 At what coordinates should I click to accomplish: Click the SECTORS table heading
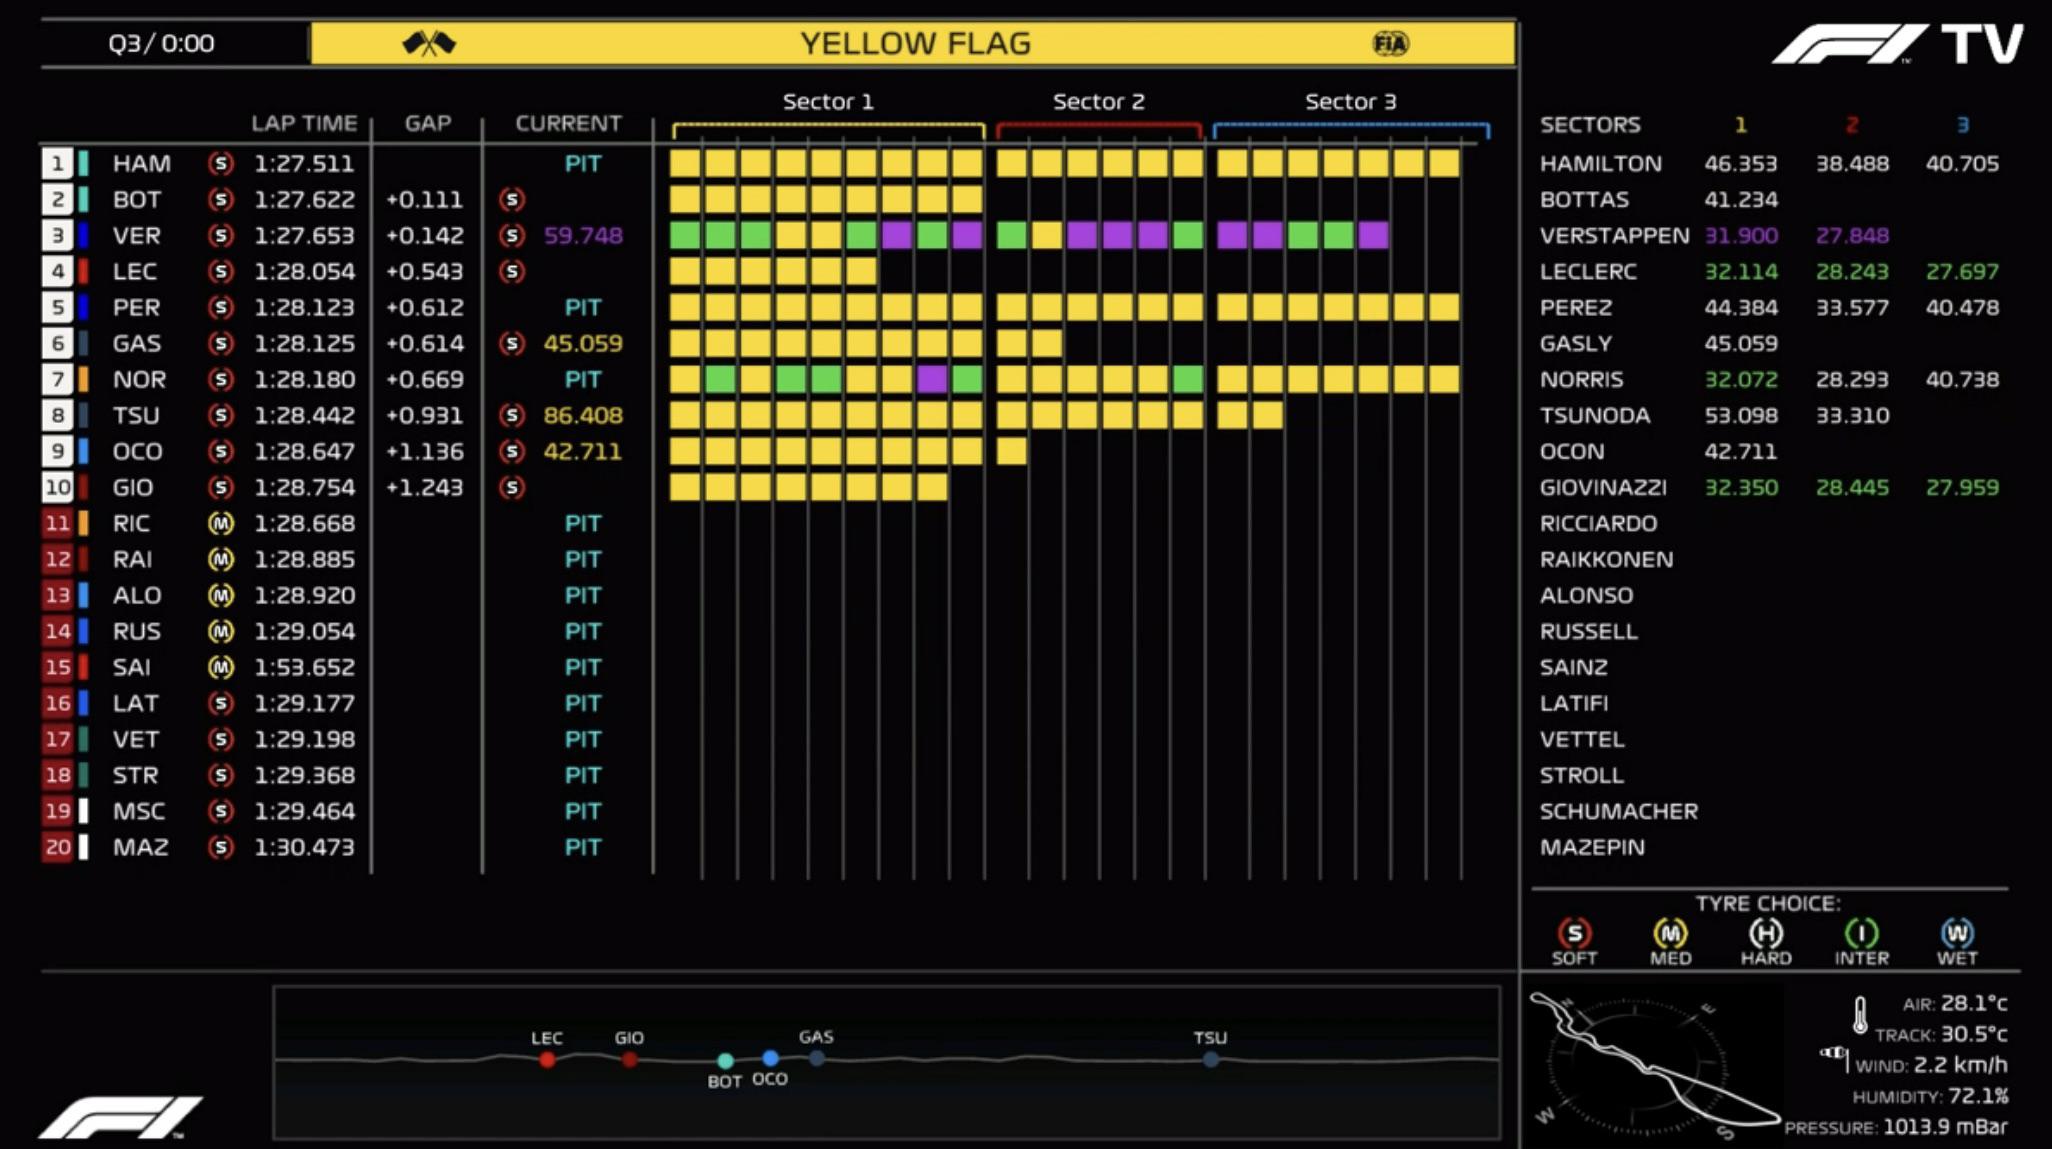(x=1590, y=124)
